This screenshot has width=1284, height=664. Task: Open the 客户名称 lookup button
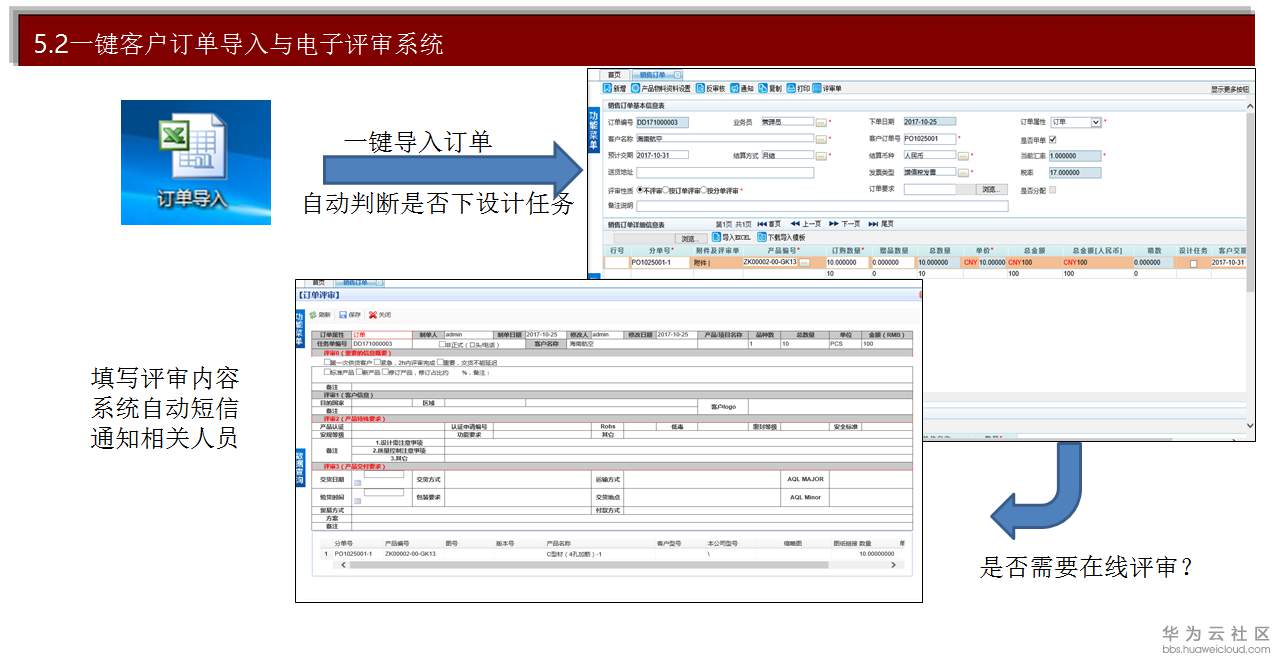pyautogui.click(x=821, y=139)
